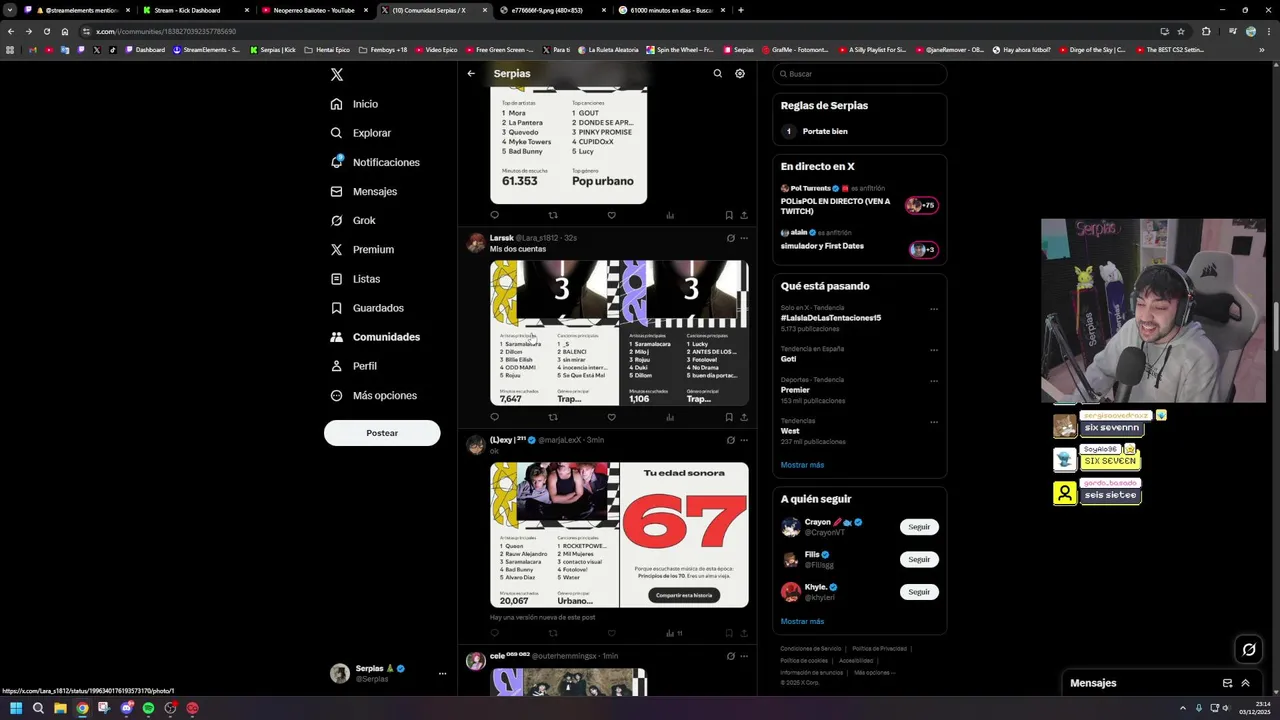Open Listas in sidebar
Image resolution: width=1280 pixels, height=720 pixels.
coord(355,279)
